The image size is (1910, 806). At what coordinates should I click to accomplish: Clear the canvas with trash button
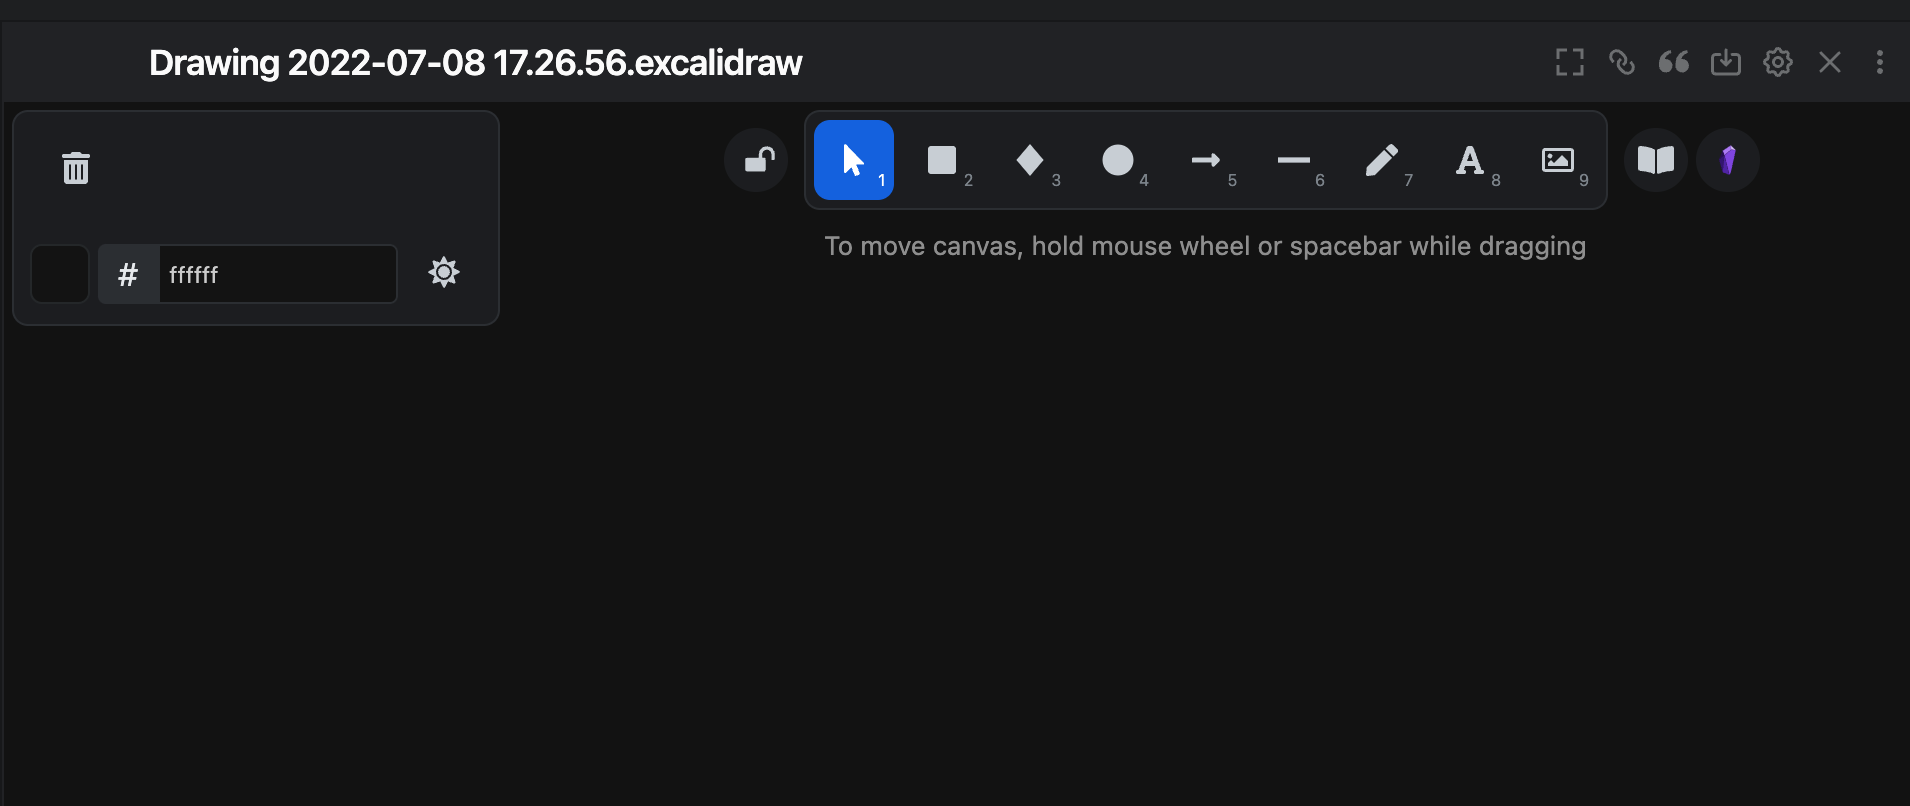pyautogui.click(x=75, y=167)
